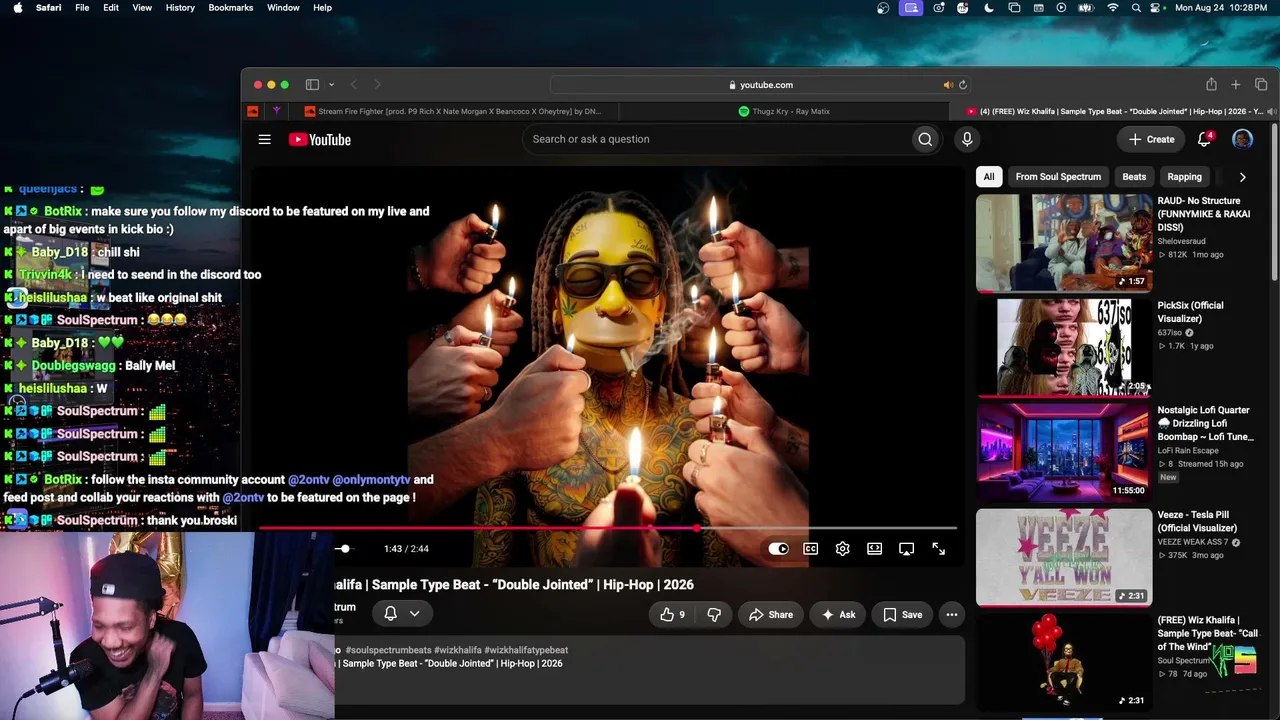Toggle closed captions on the video
1280x720 pixels.
tap(810, 548)
